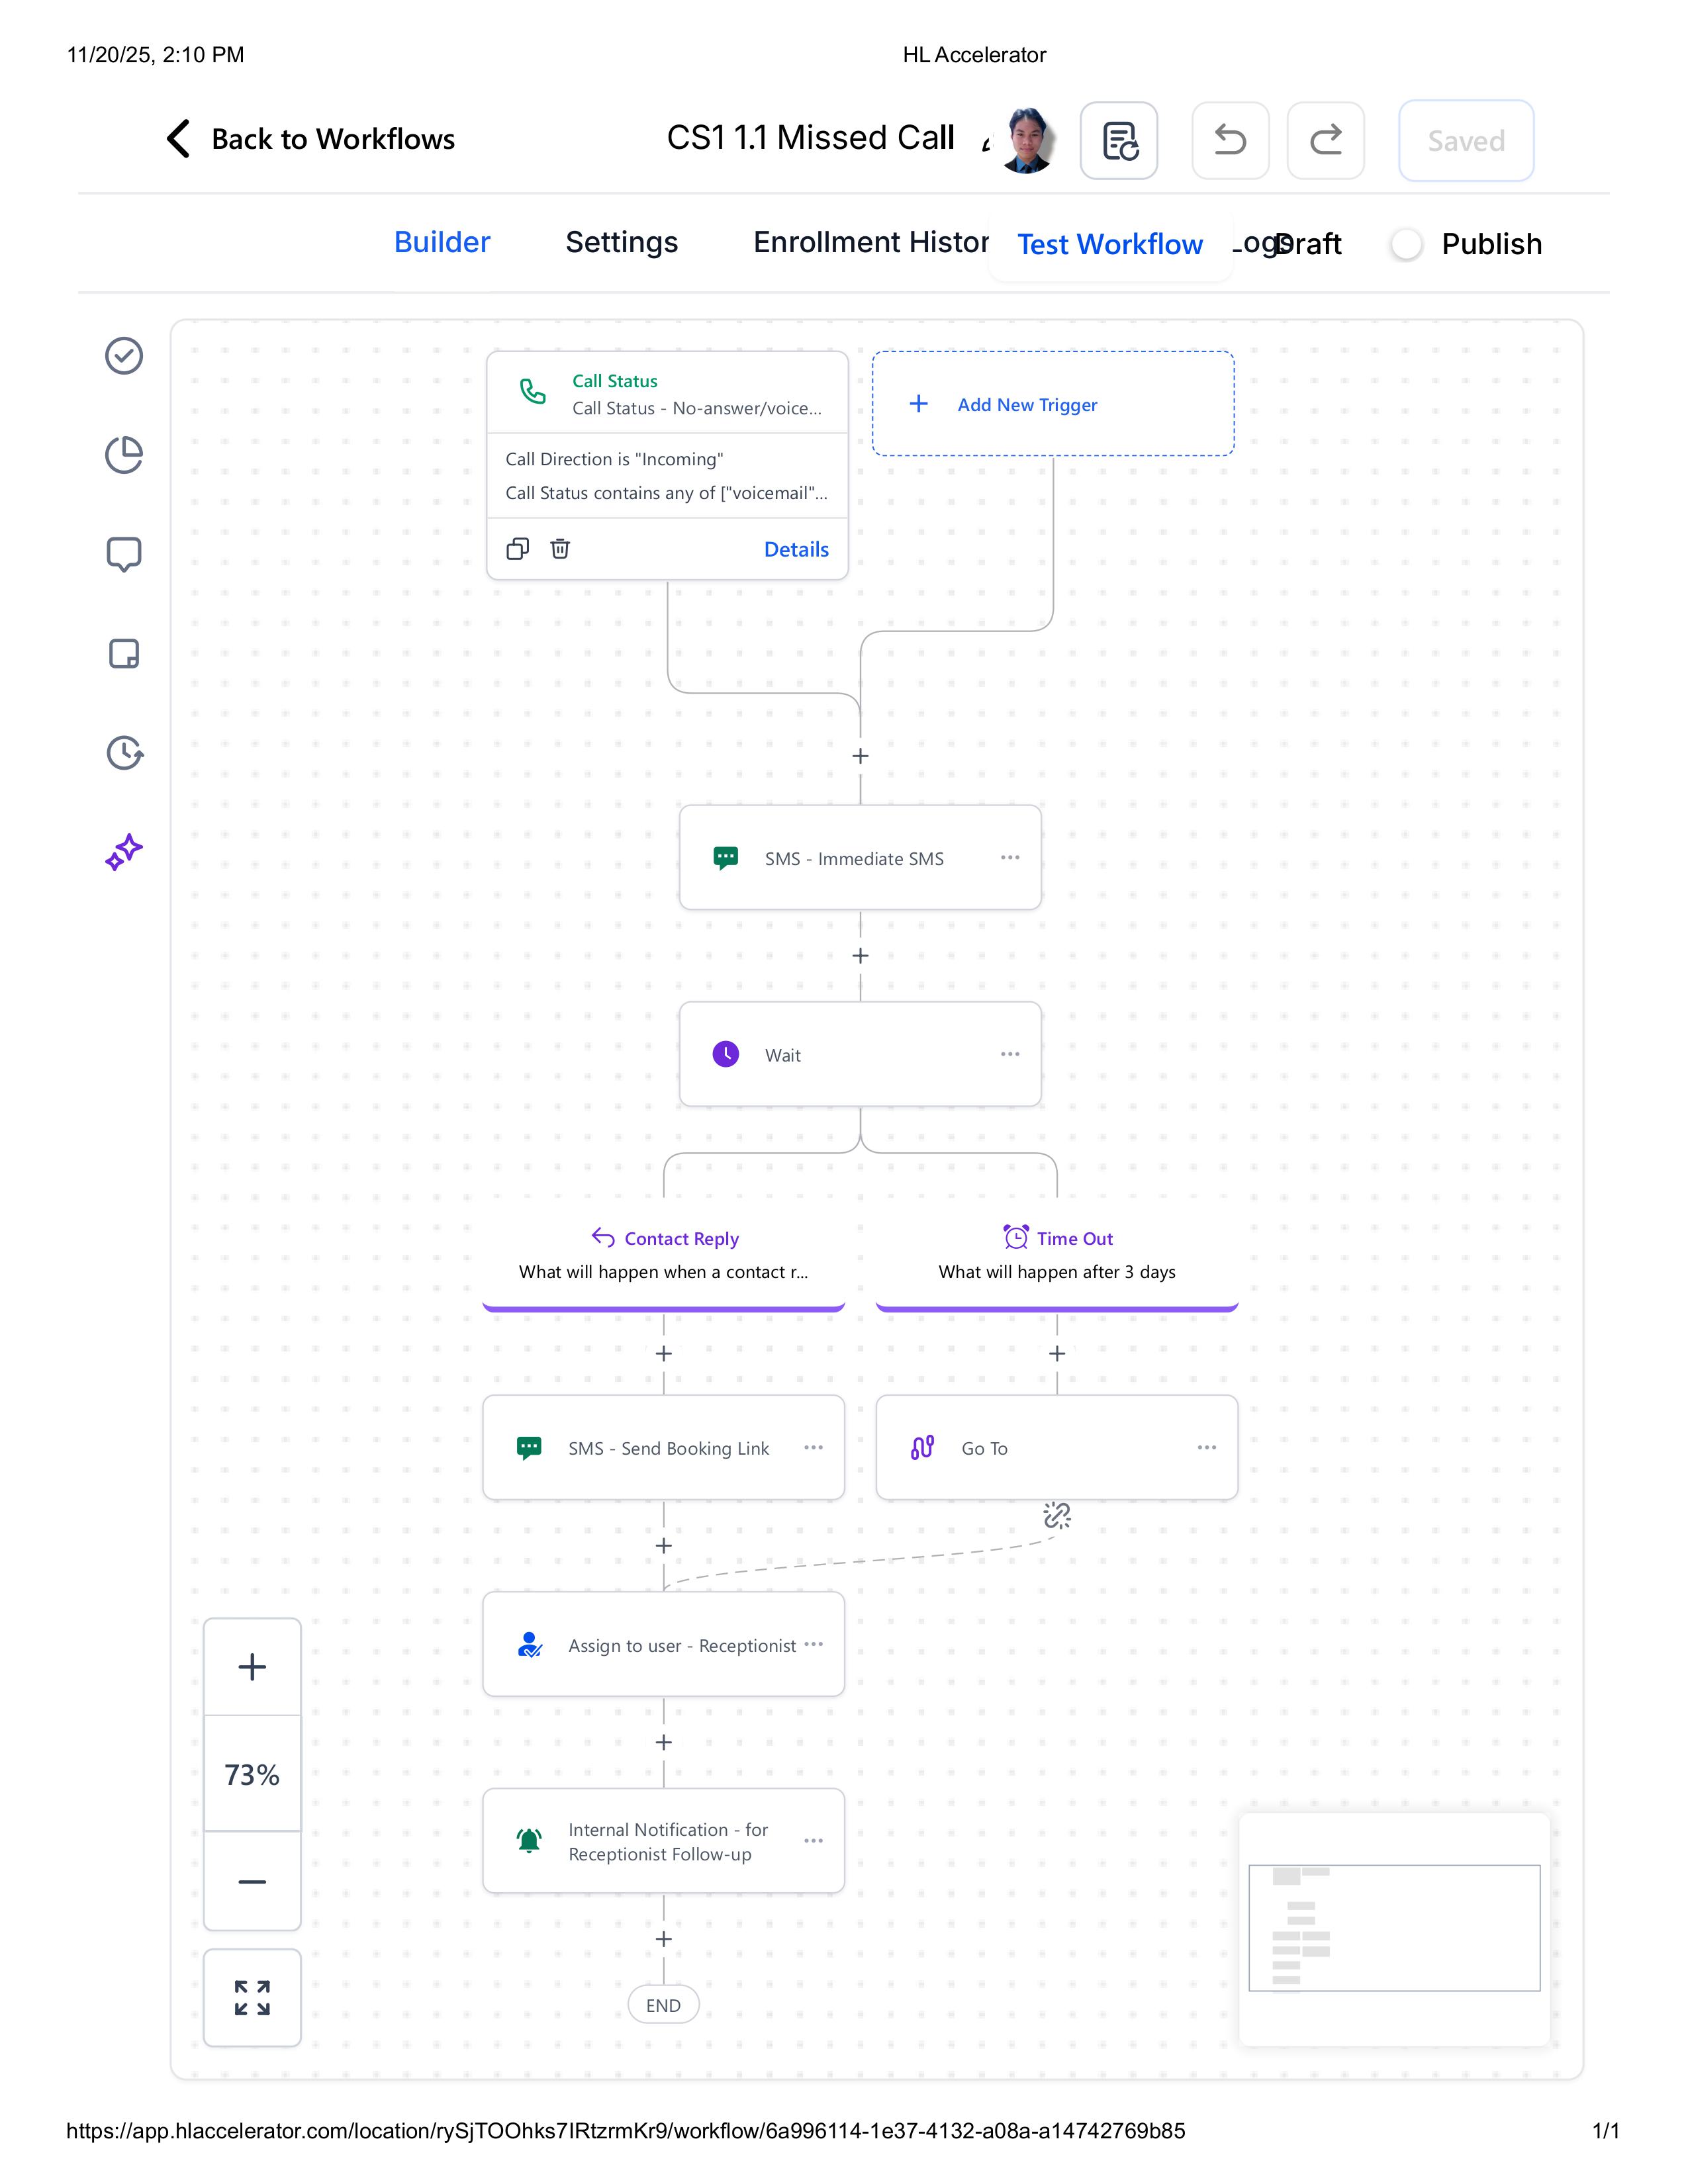Click the checkmark circle sidebar icon
The image size is (1688, 2184).
[x=124, y=356]
